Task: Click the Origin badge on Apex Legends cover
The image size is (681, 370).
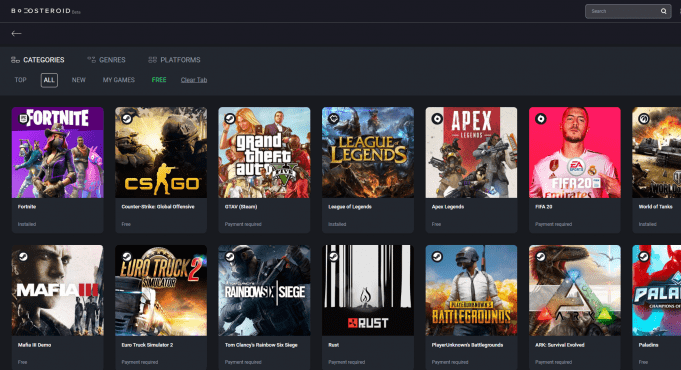Action: coord(437,119)
